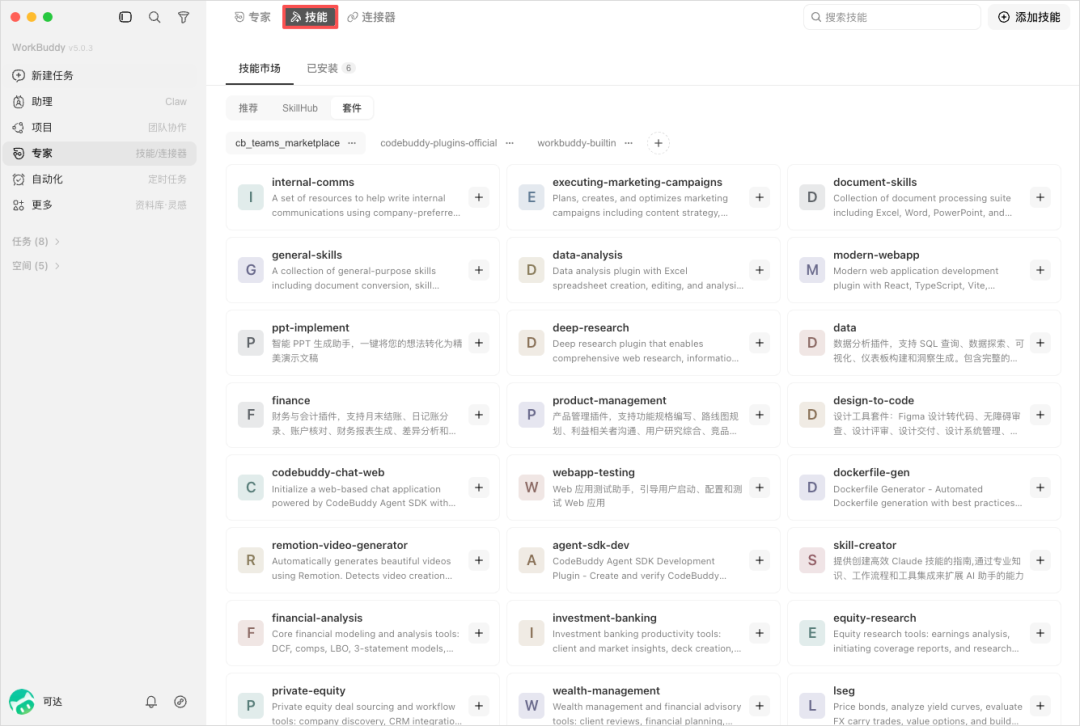Select the SkillHub filter
This screenshot has height=726, width=1080.
coord(300,108)
